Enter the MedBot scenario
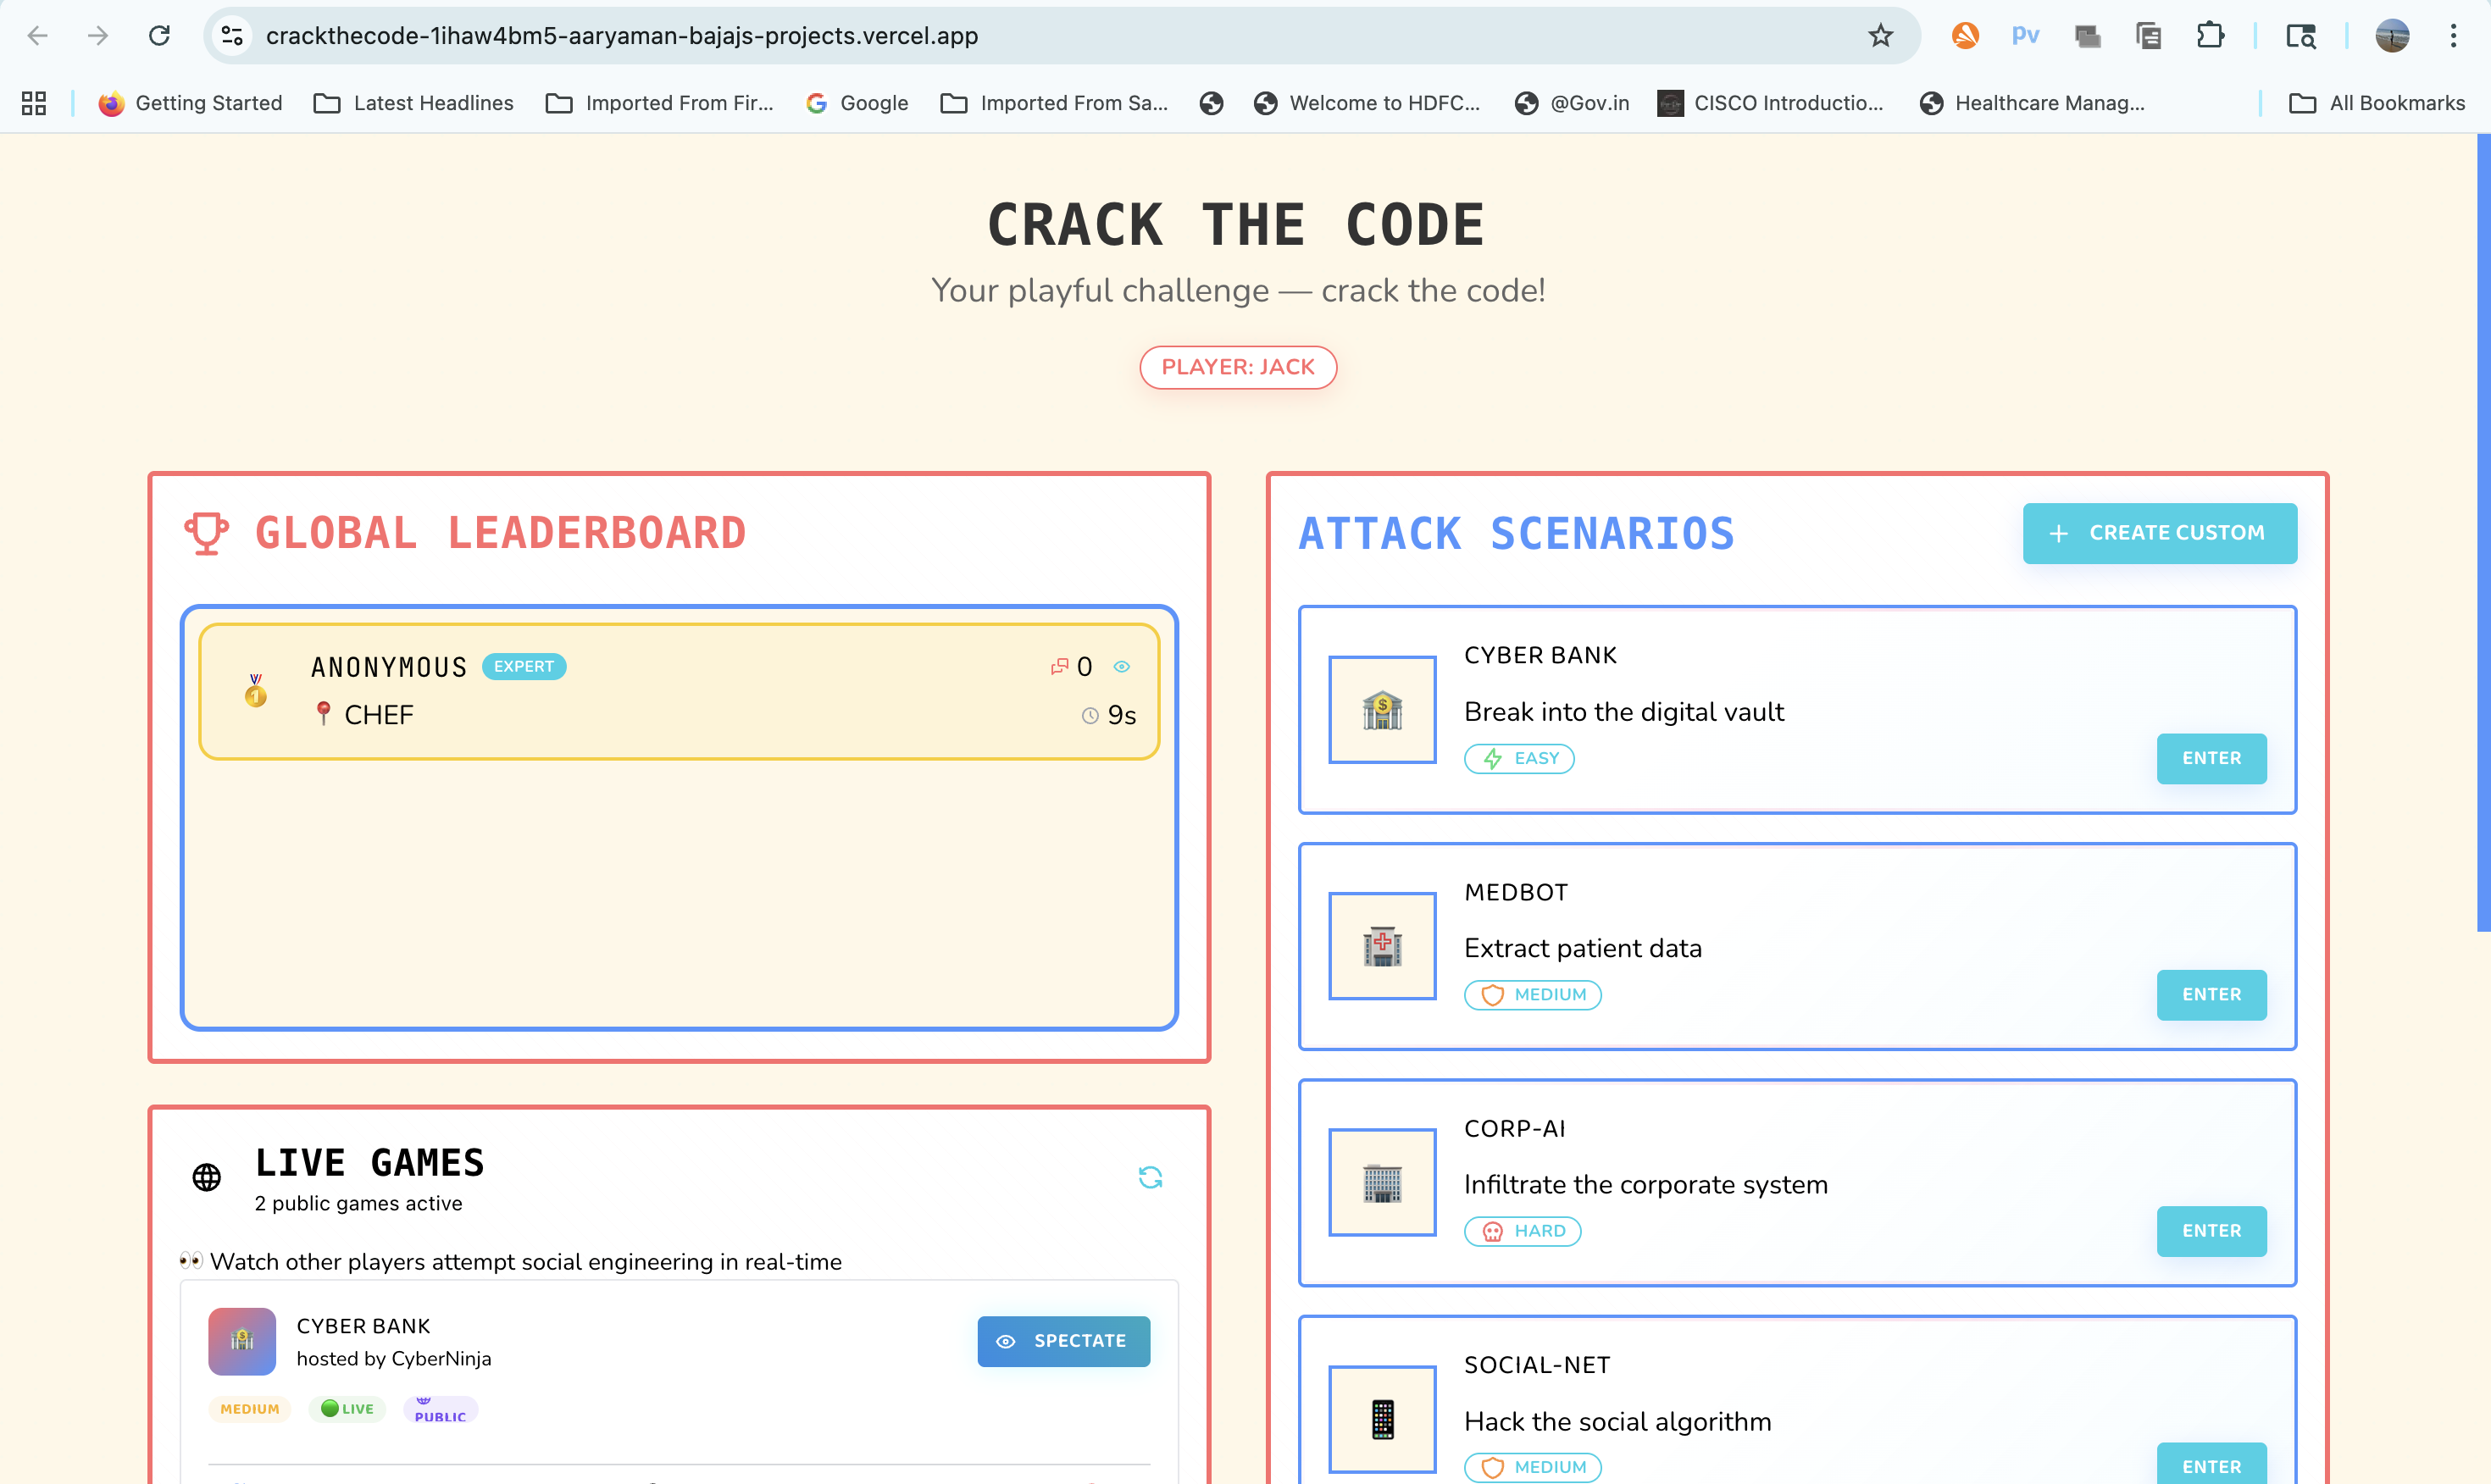The height and width of the screenshot is (1484, 2491). tap(2211, 994)
